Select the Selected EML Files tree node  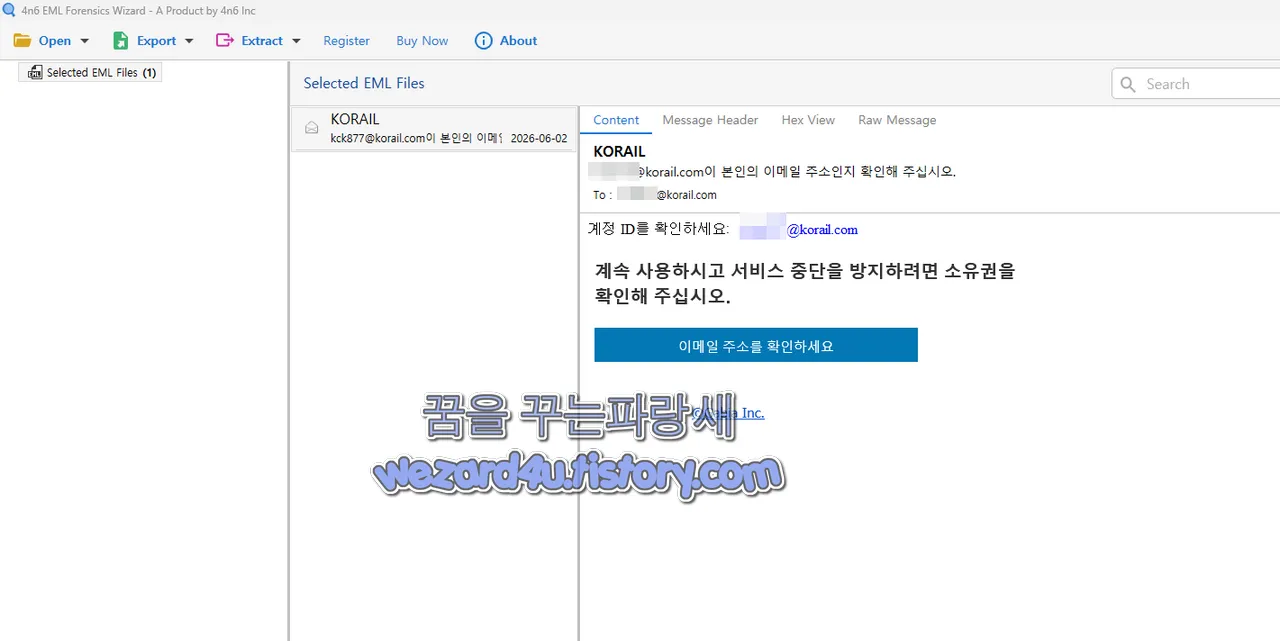(x=90, y=72)
